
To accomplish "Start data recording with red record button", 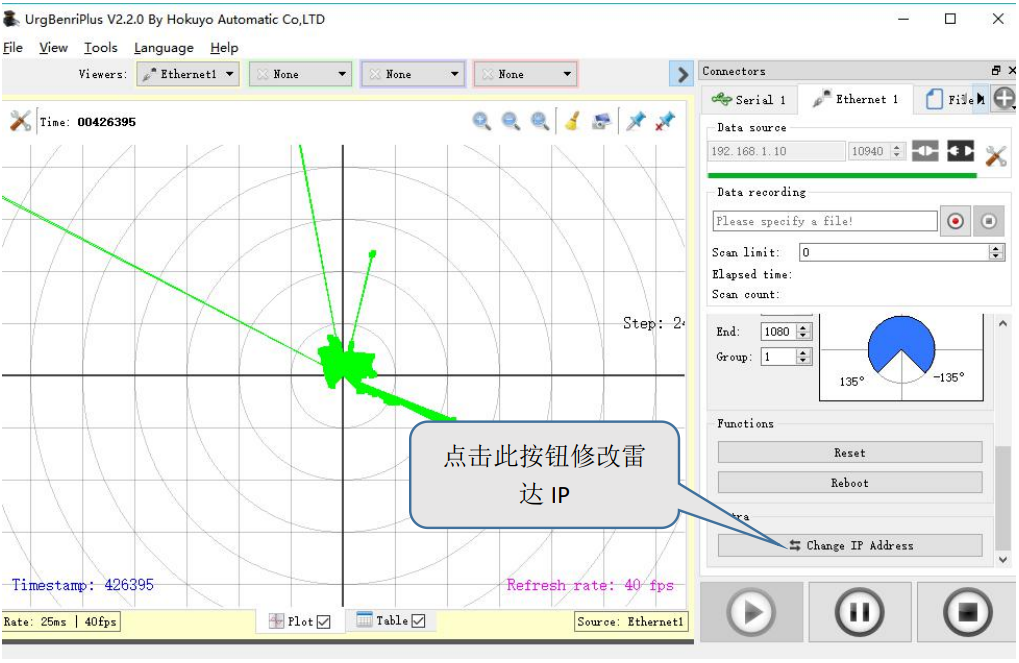I will pos(955,221).
